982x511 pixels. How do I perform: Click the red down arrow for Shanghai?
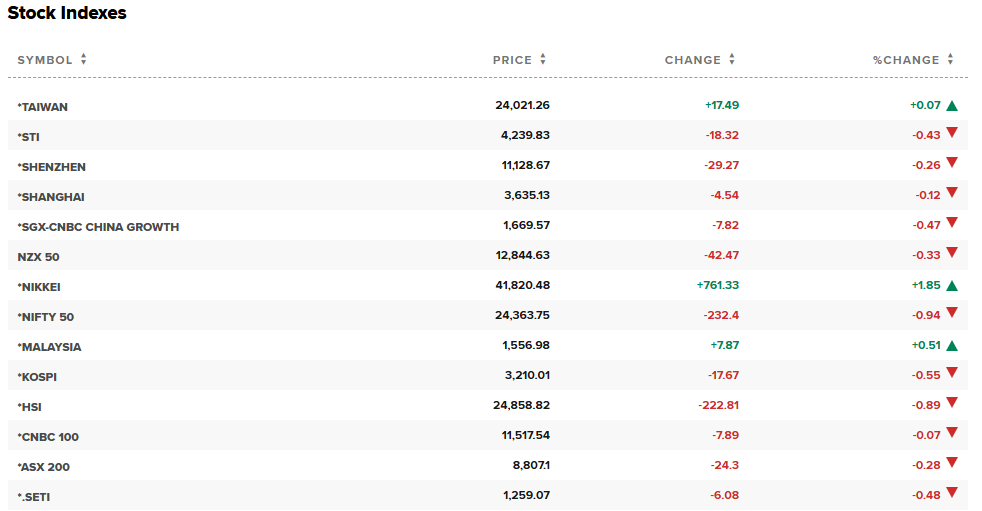point(952,192)
